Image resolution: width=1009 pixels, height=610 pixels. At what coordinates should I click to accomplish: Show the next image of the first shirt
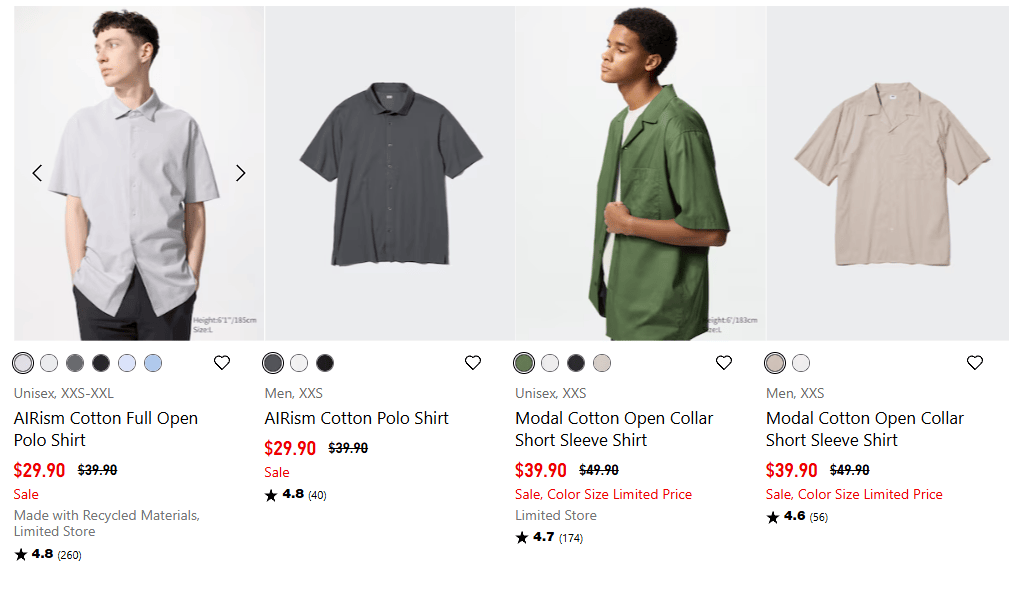click(x=241, y=173)
